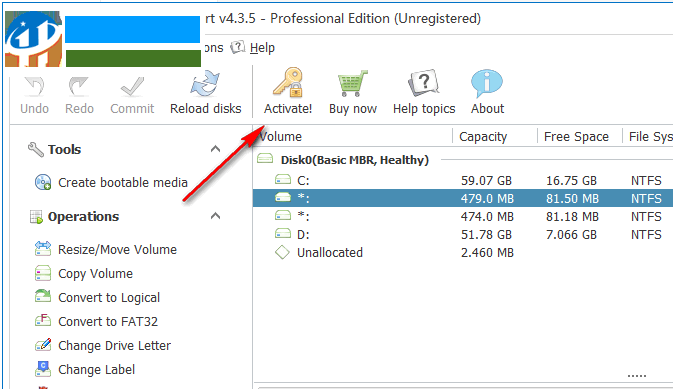Viewport: 673px width, 389px height.
Task: Select Copy Volume operation
Action: tap(95, 274)
